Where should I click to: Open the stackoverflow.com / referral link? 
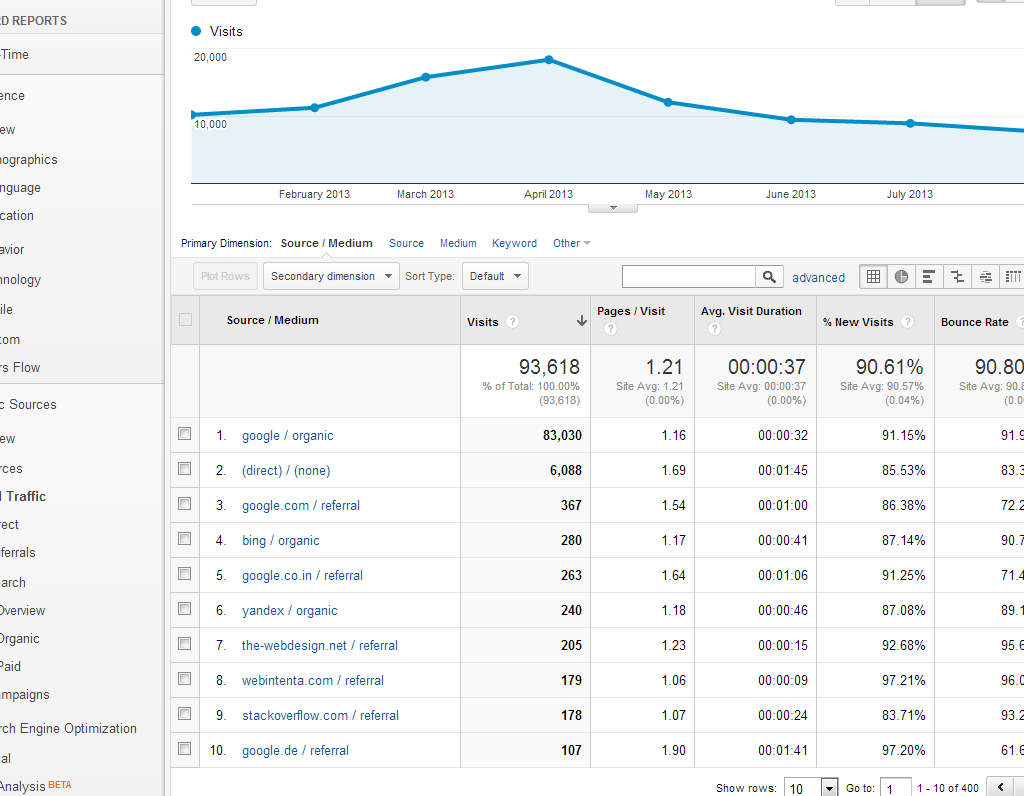pyautogui.click(x=320, y=715)
